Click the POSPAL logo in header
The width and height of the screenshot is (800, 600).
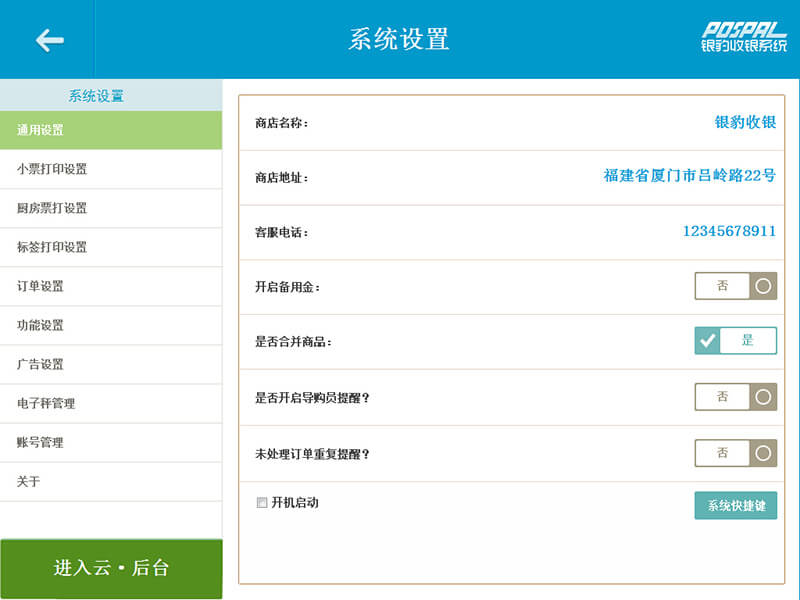pyautogui.click(x=743, y=37)
